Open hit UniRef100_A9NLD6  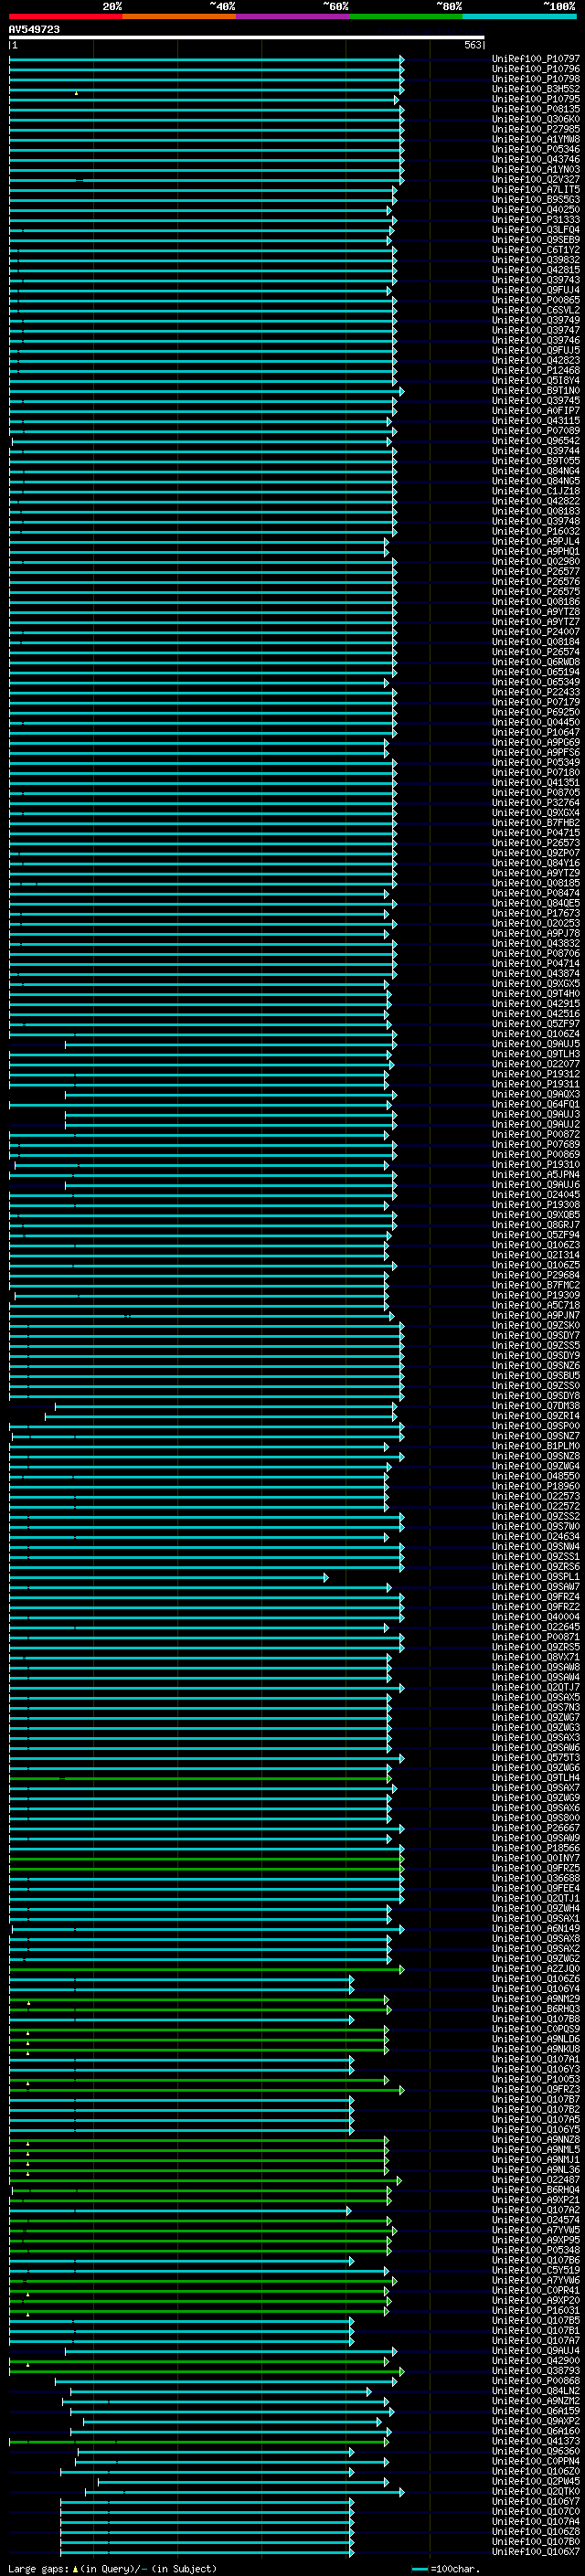coord(535,2038)
